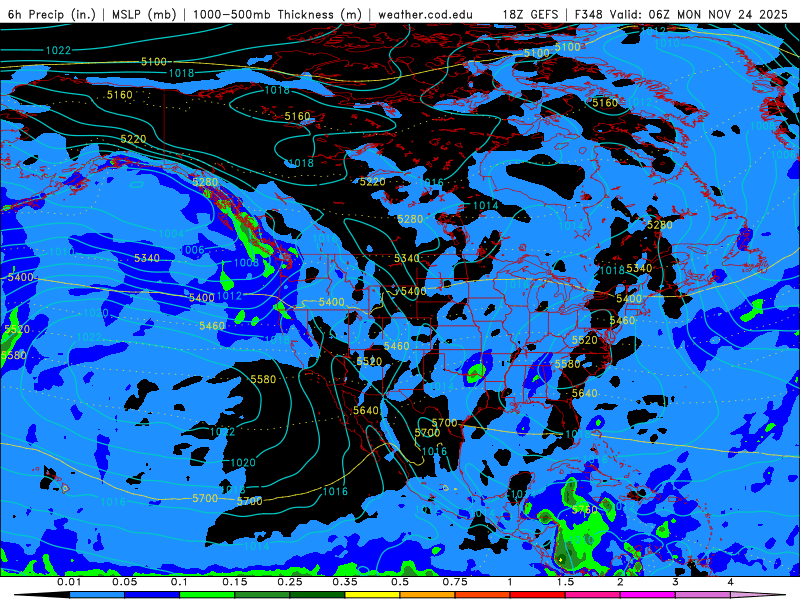Click the bright '1022' pressure label at top left
Viewport: 800px width, 600px height.
(x=58, y=50)
